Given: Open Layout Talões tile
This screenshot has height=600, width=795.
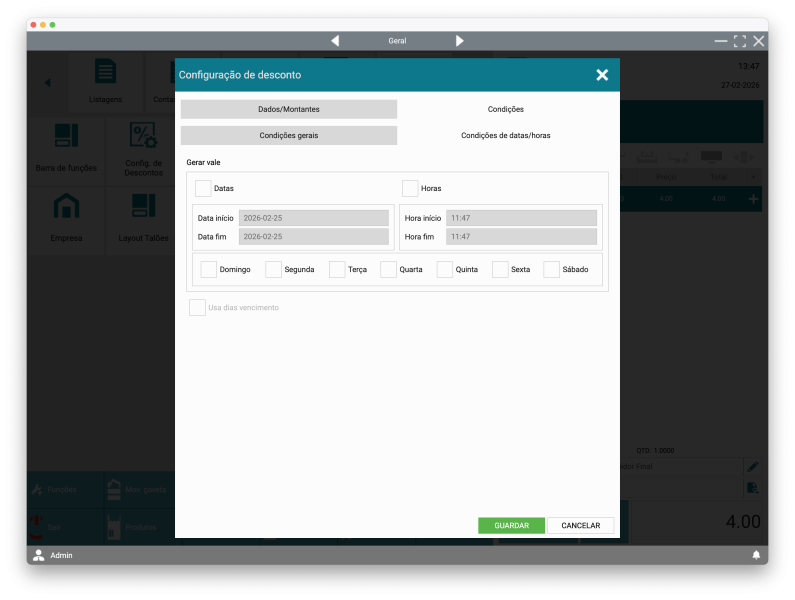Looking at the screenshot, I should 143,215.
